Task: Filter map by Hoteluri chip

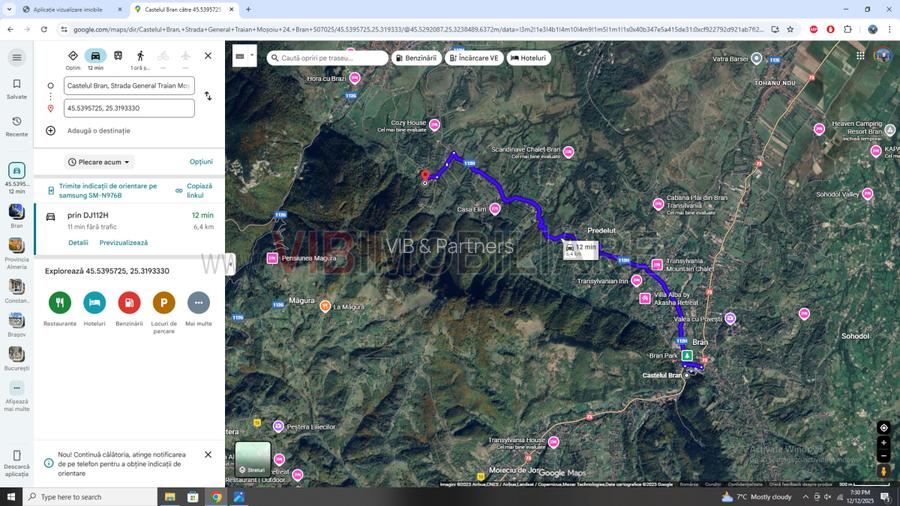Action: pos(529,58)
